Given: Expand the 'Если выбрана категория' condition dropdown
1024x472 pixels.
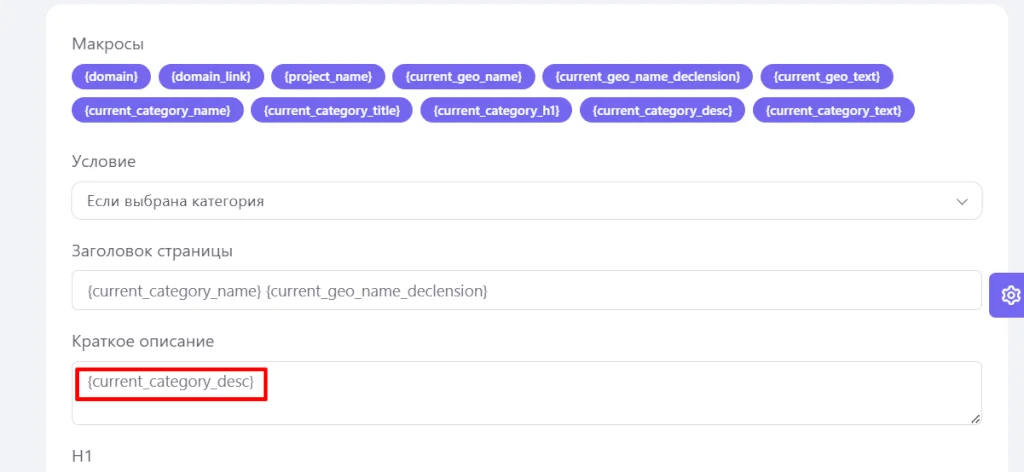Looking at the screenshot, I should [526, 201].
